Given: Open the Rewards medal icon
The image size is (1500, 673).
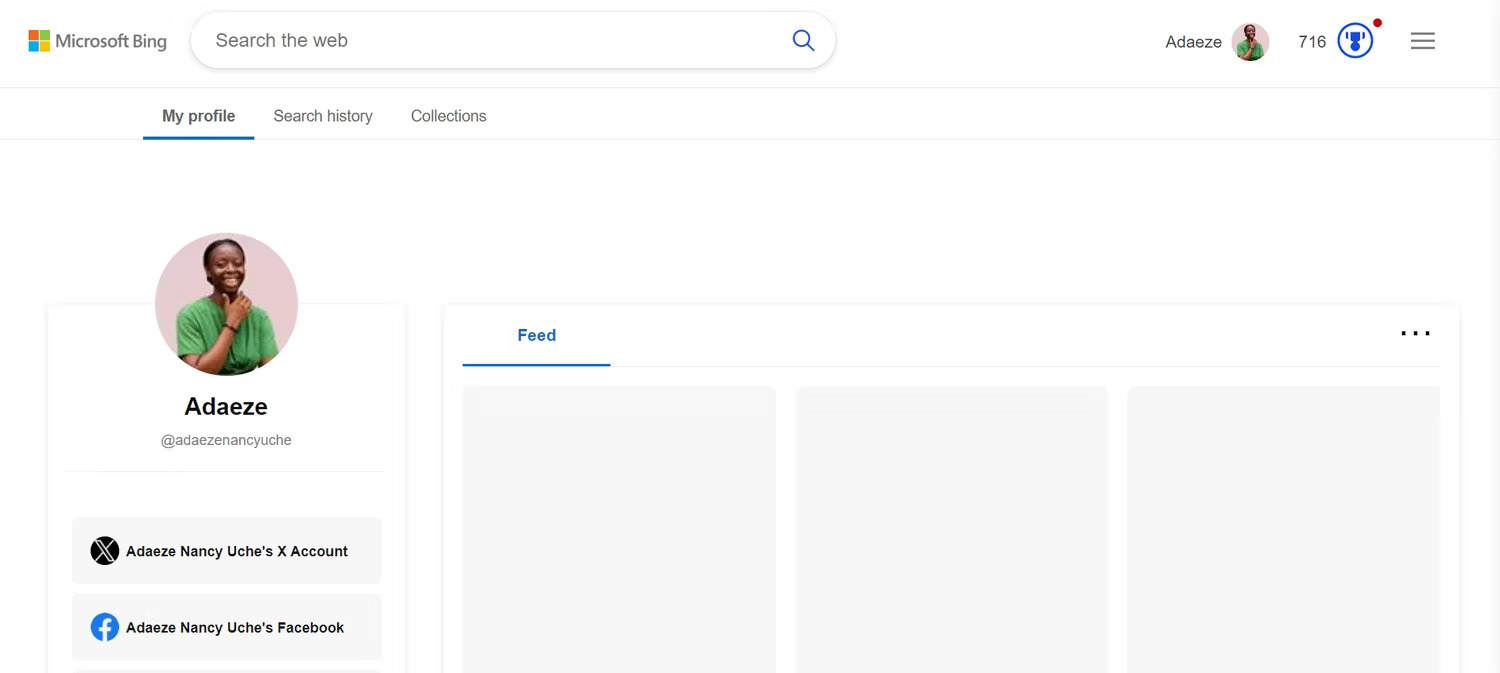Looking at the screenshot, I should tap(1355, 41).
